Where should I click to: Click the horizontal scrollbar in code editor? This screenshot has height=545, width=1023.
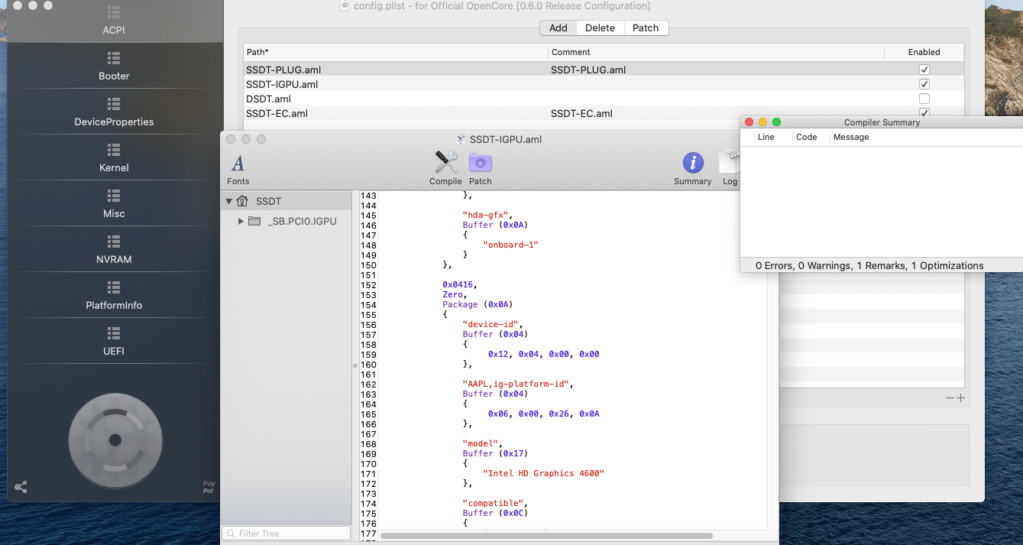pyautogui.click(x=546, y=536)
